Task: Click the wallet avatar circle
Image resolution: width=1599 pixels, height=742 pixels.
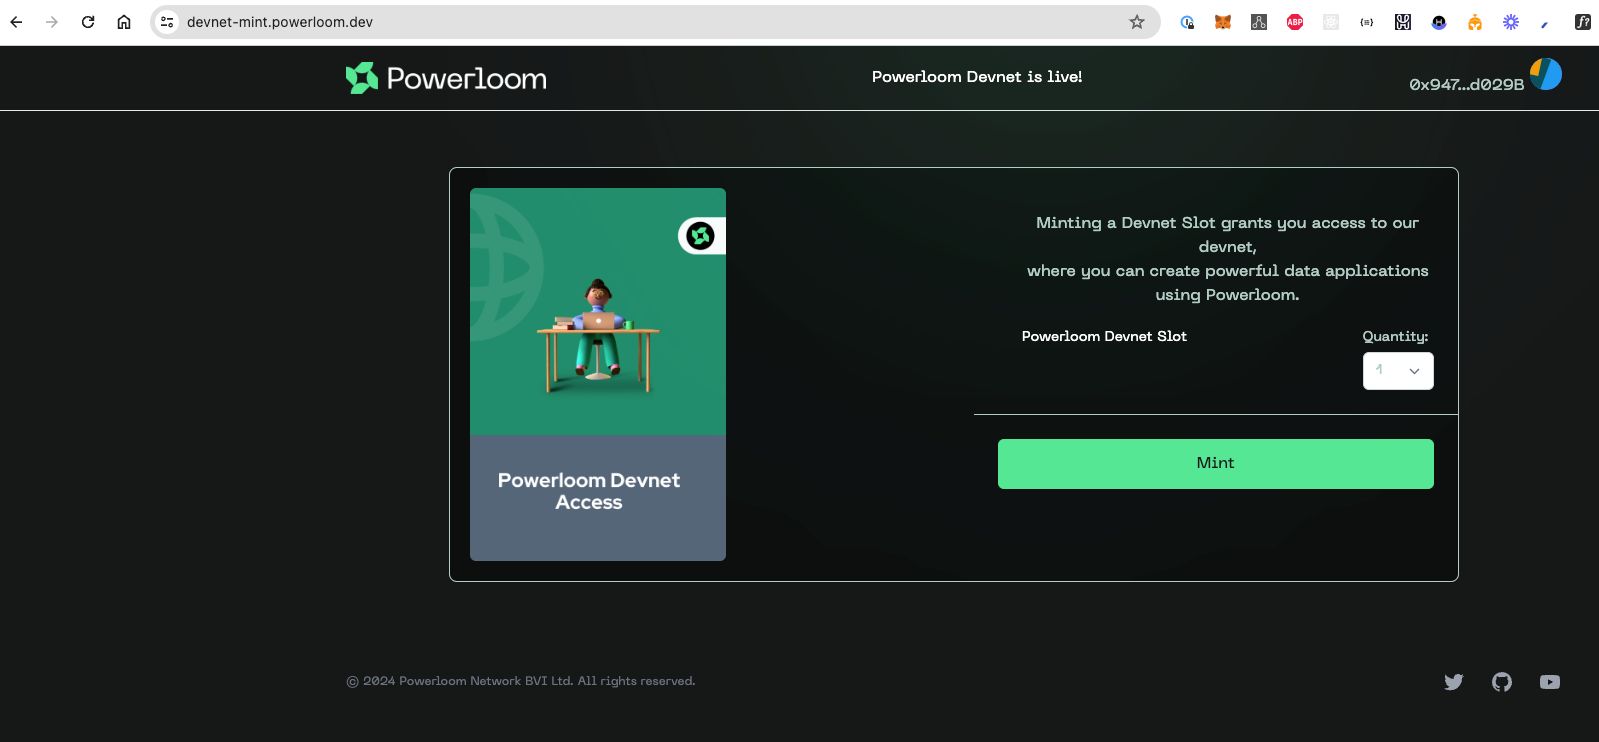Action: pos(1546,74)
